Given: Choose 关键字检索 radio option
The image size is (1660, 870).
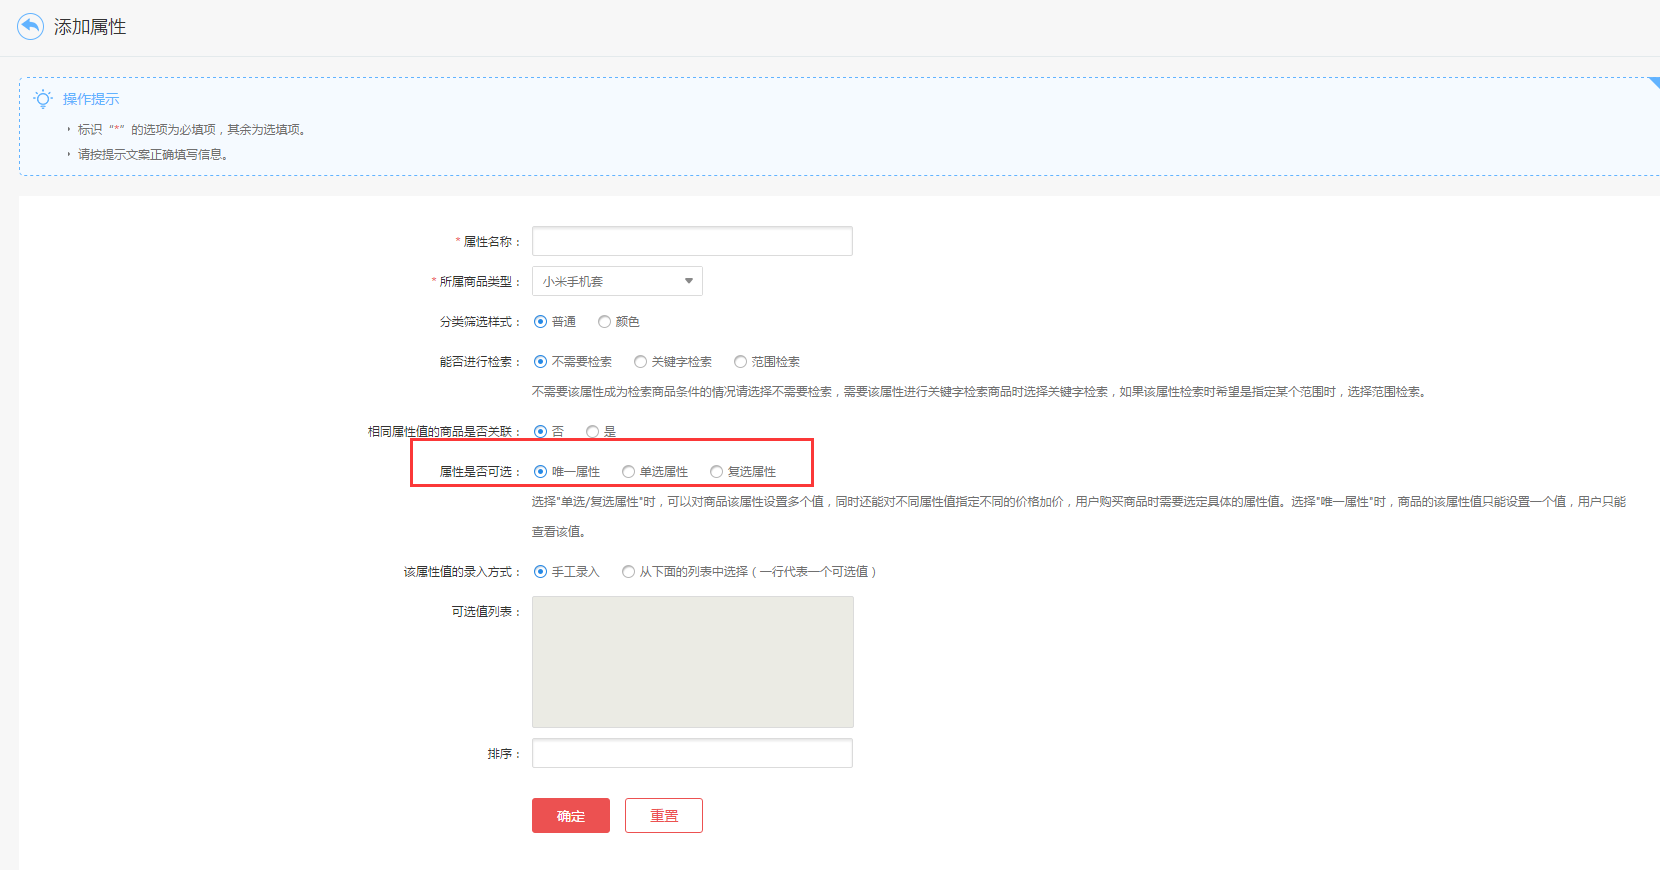Looking at the screenshot, I should coord(640,362).
